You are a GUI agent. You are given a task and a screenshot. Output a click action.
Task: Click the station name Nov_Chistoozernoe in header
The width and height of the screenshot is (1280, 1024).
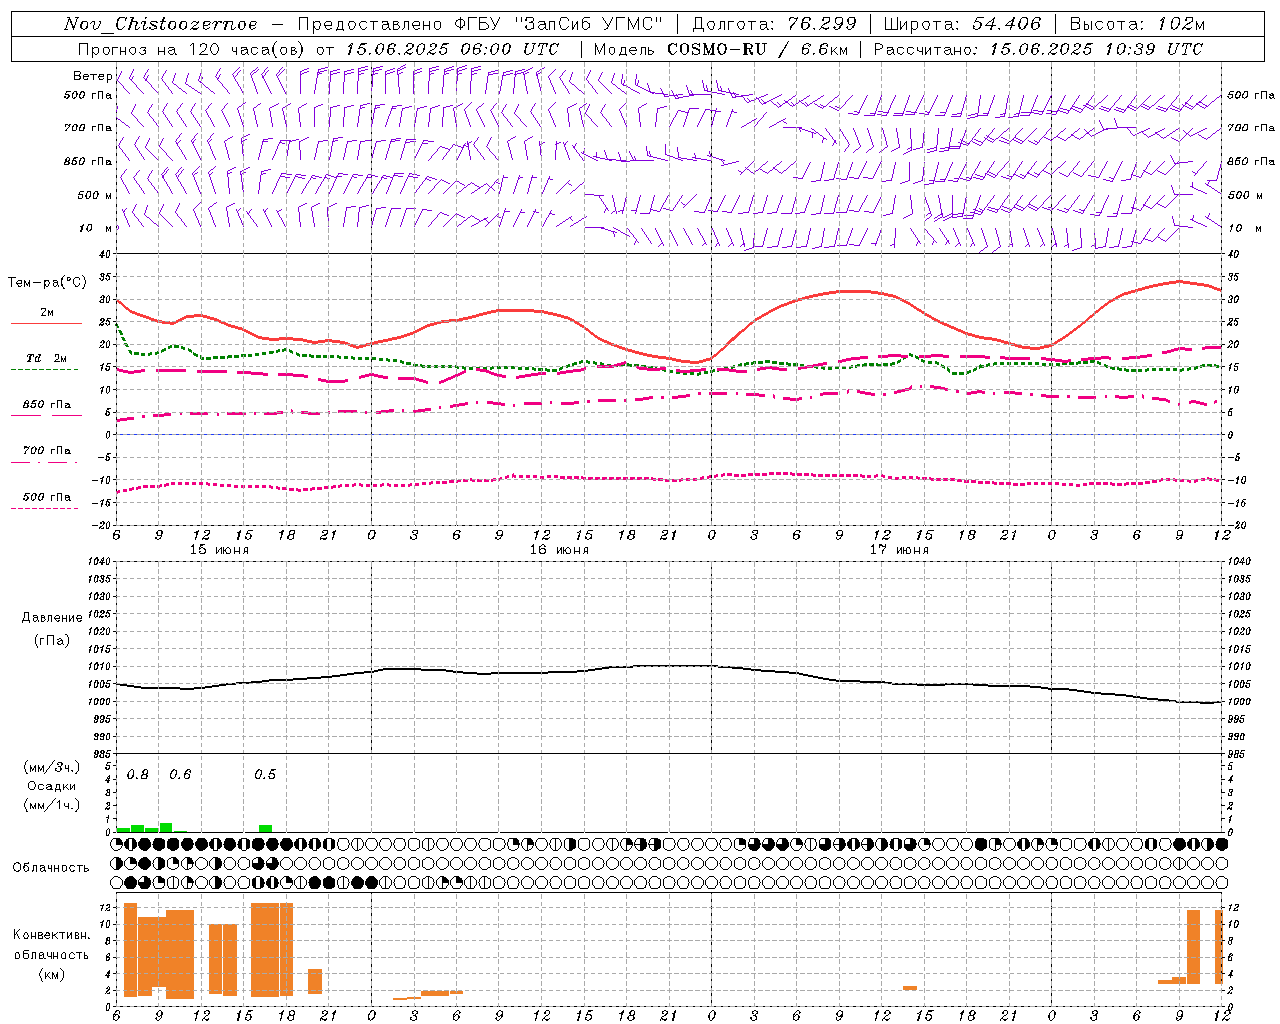(x=160, y=24)
